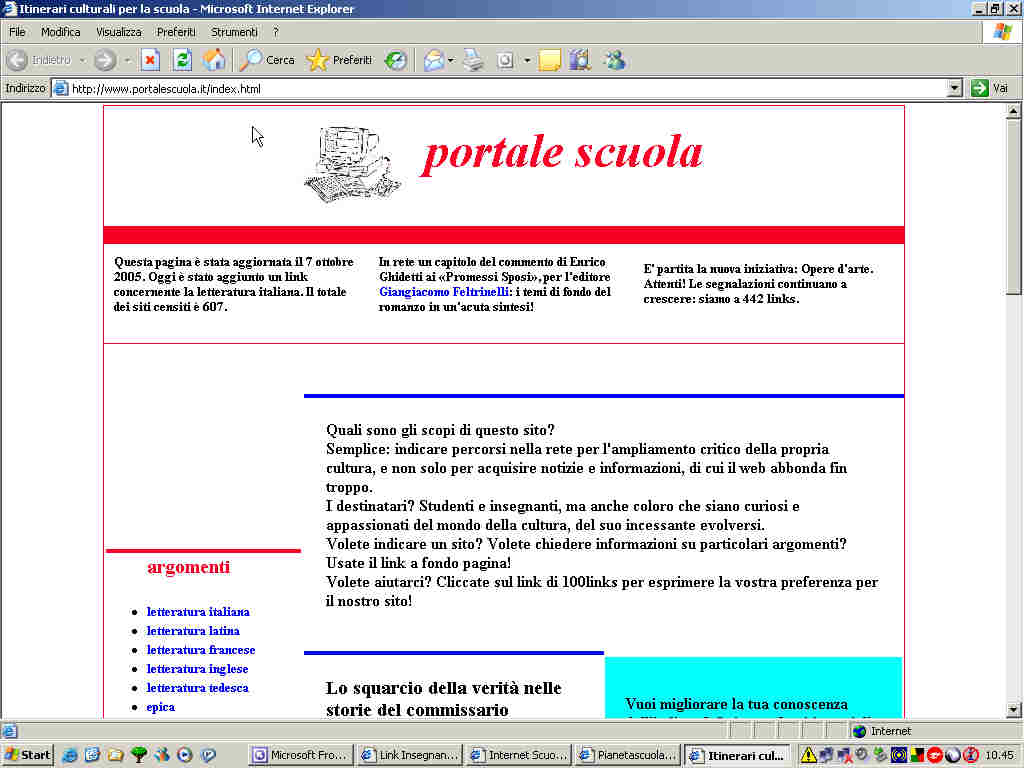Switch to Link Insegnan… taskbar window
The width and height of the screenshot is (1024, 768).
[410, 755]
